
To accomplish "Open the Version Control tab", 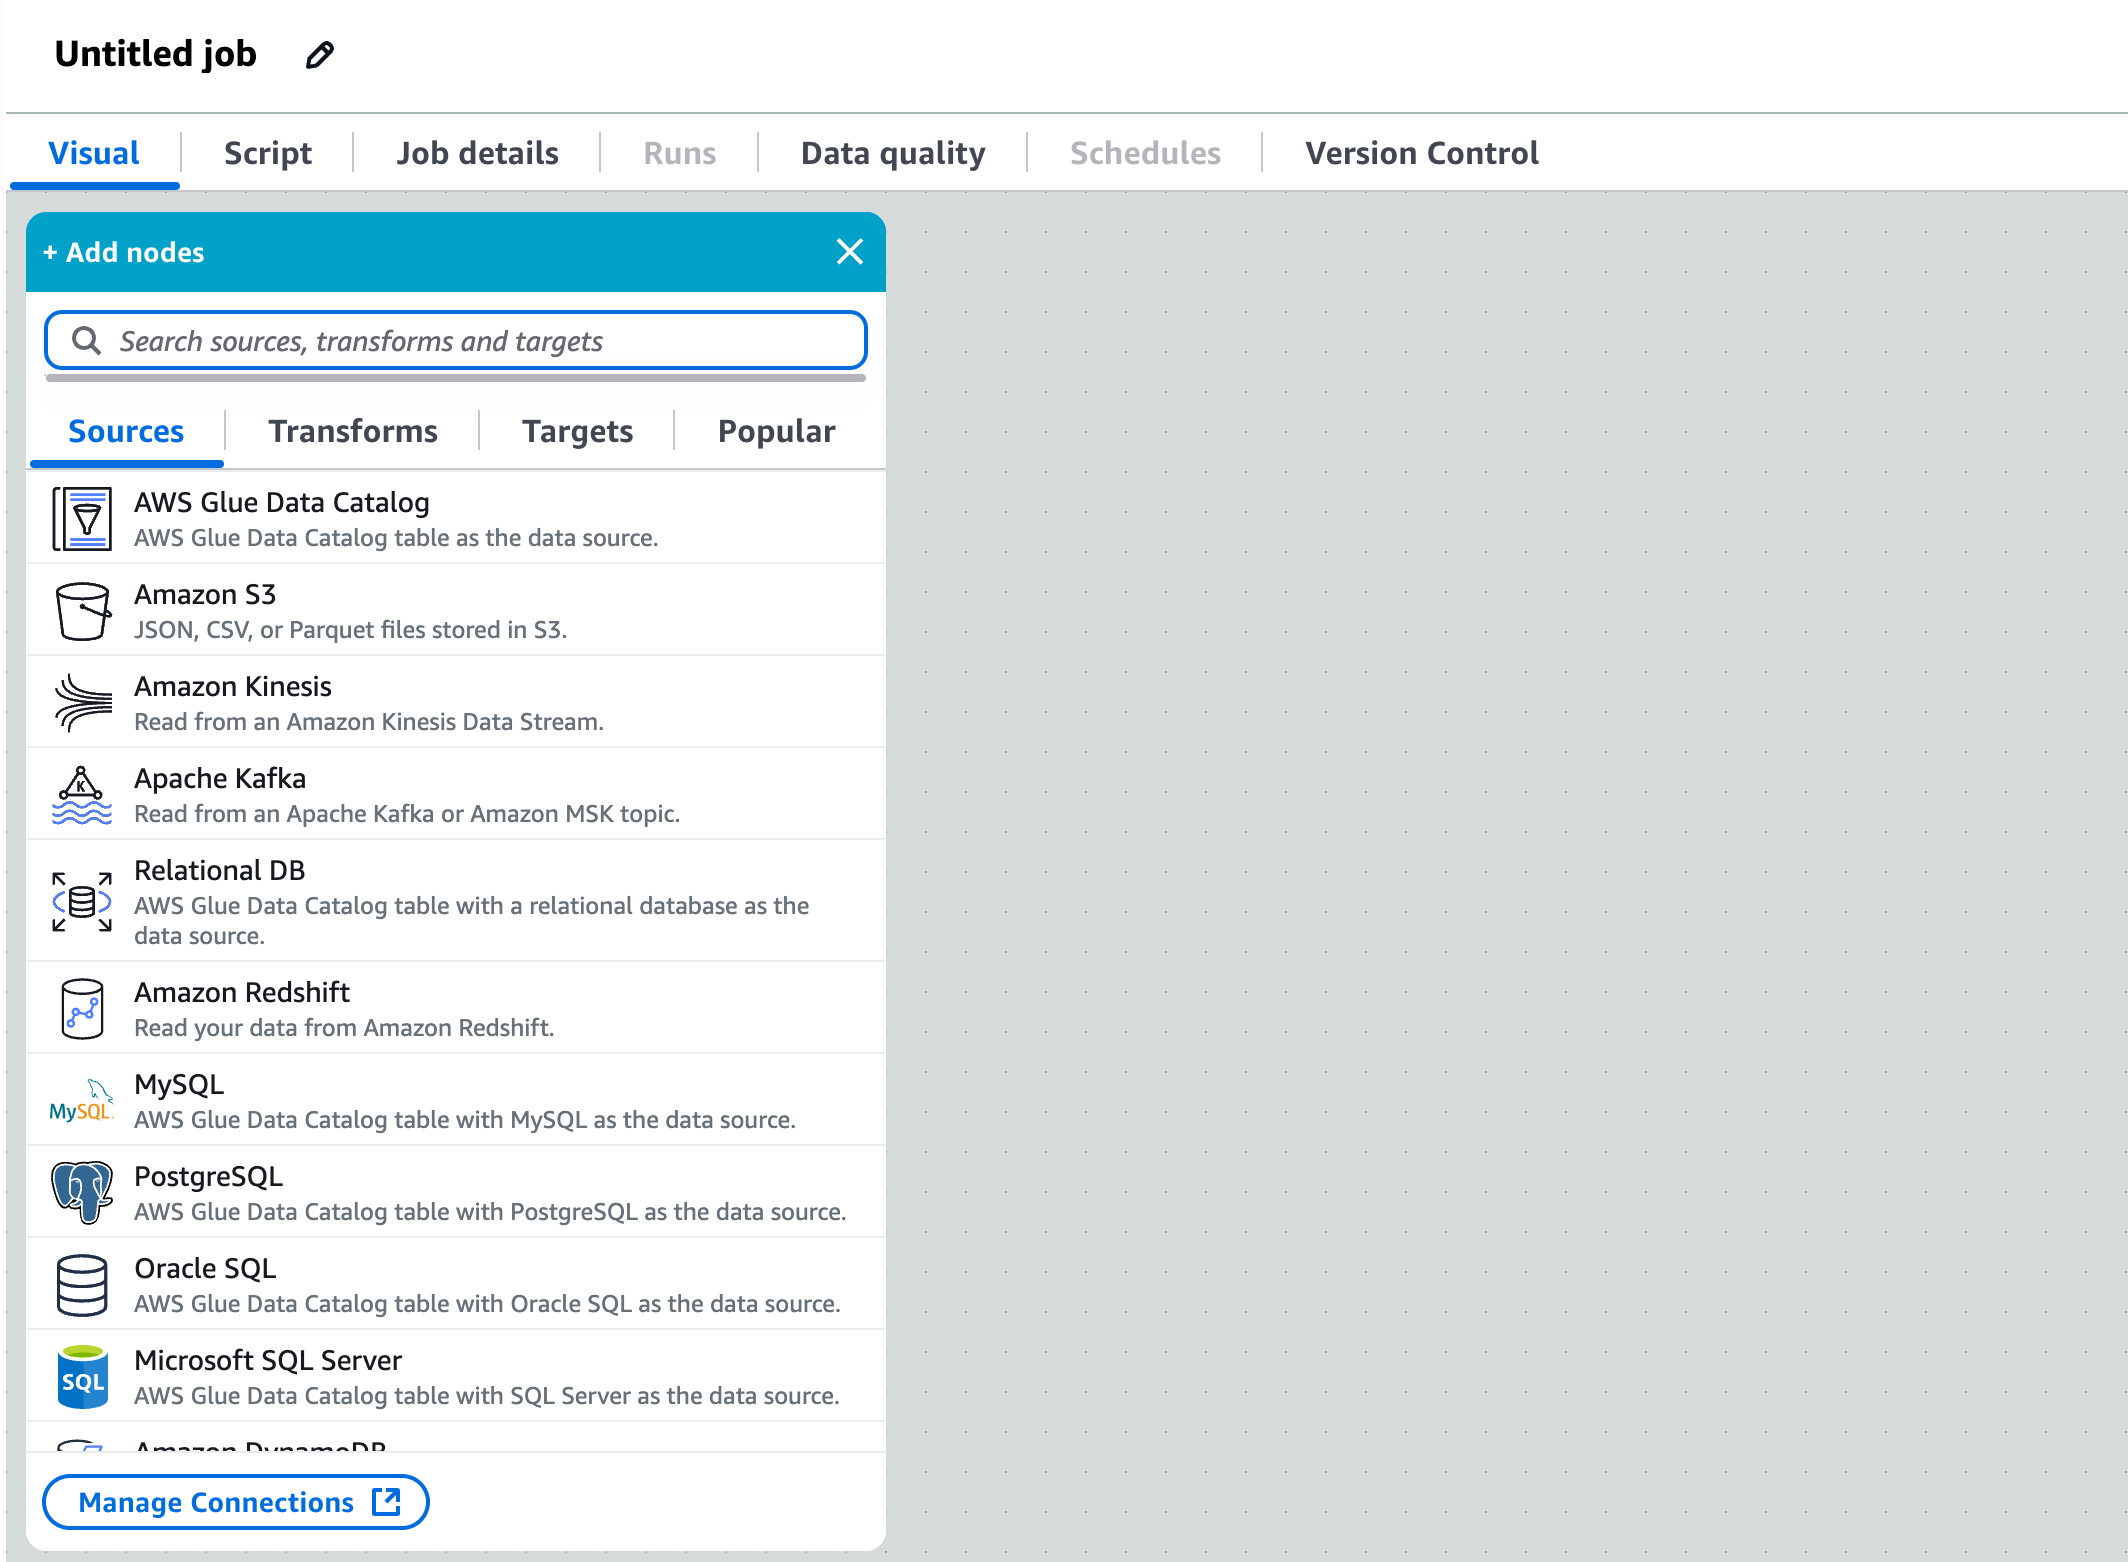I will 1420,153.
